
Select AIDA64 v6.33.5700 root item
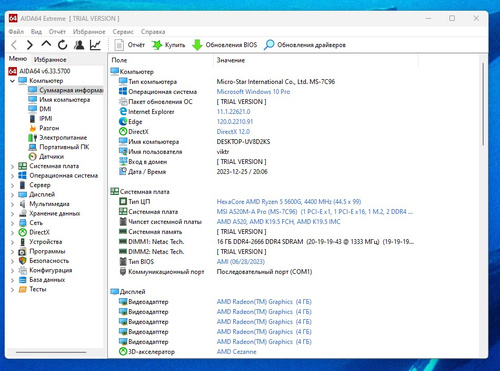pos(39,71)
